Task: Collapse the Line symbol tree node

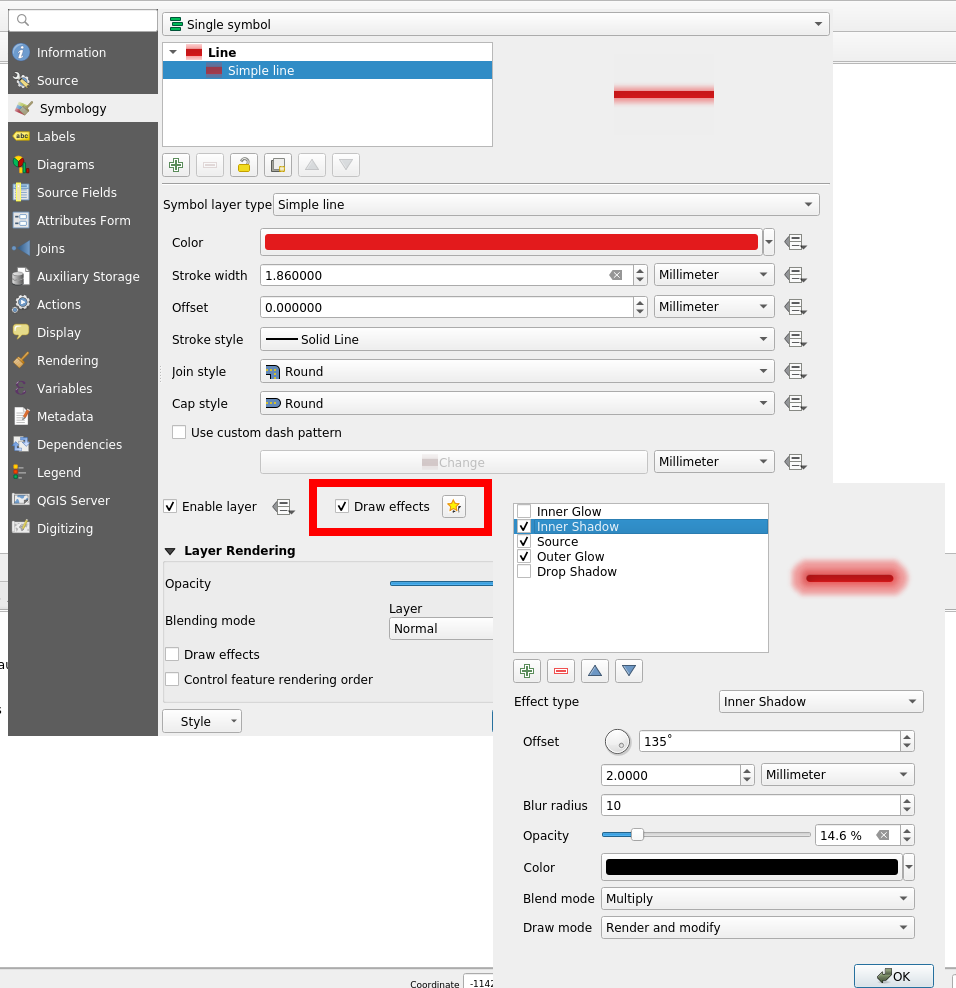Action: 173,52
